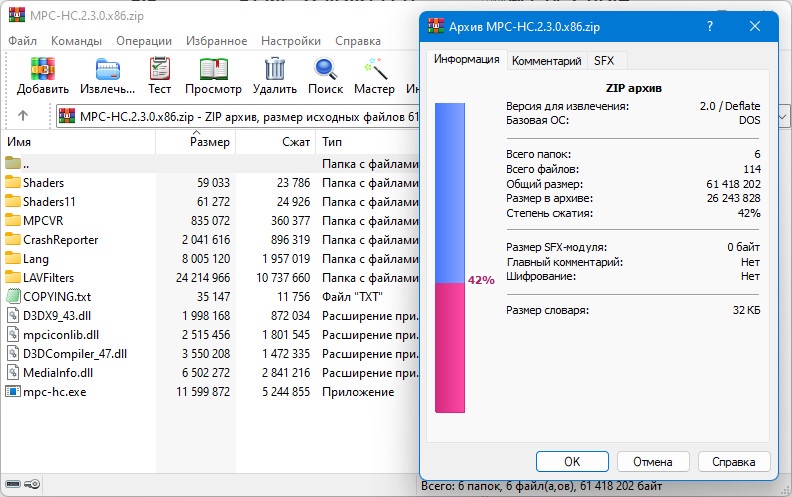The image size is (792, 497).
Task: Open the Справка menu
Action: coord(358,41)
